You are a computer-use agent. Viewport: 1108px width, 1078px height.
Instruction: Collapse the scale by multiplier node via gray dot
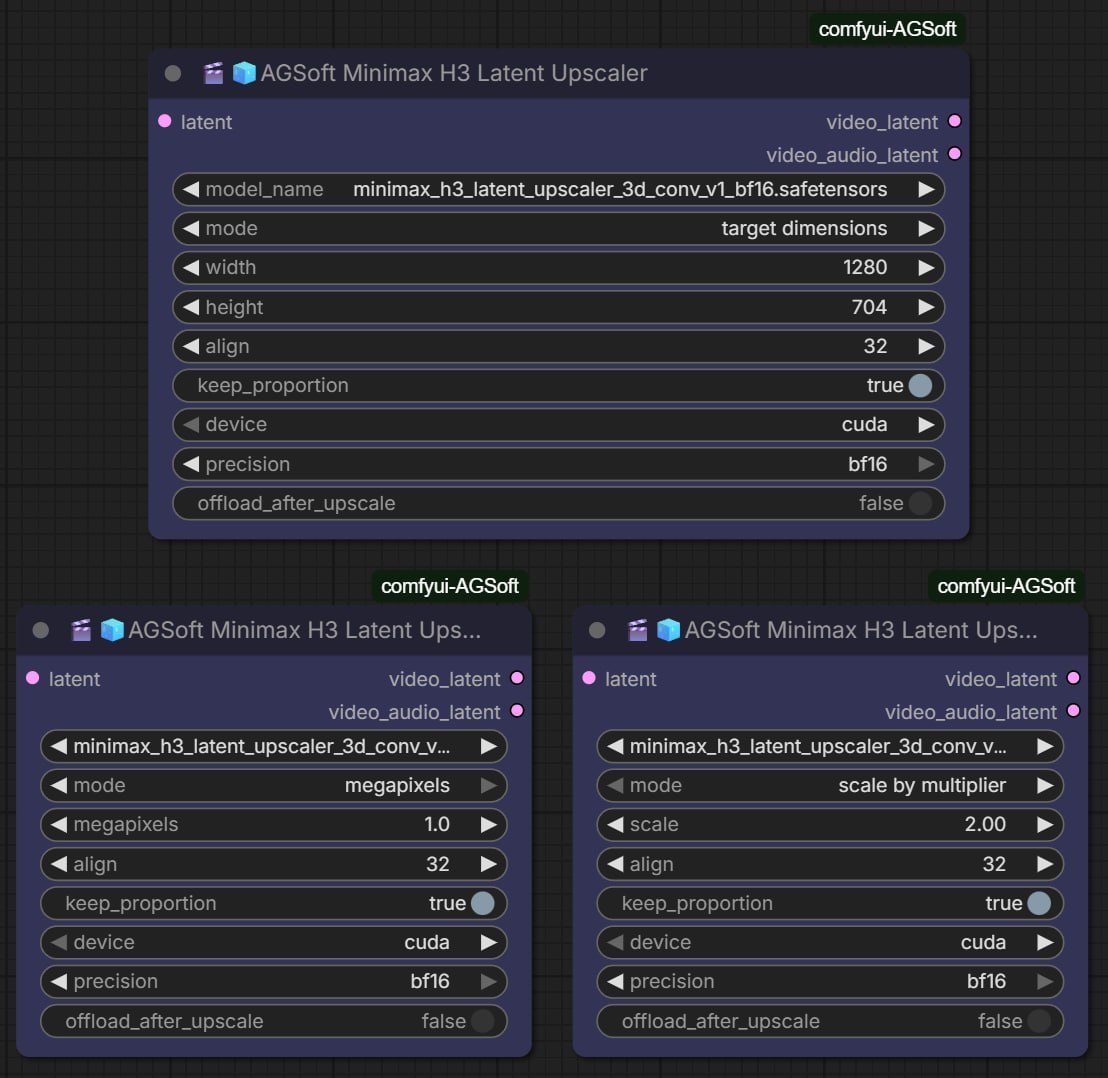click(597, 630)
